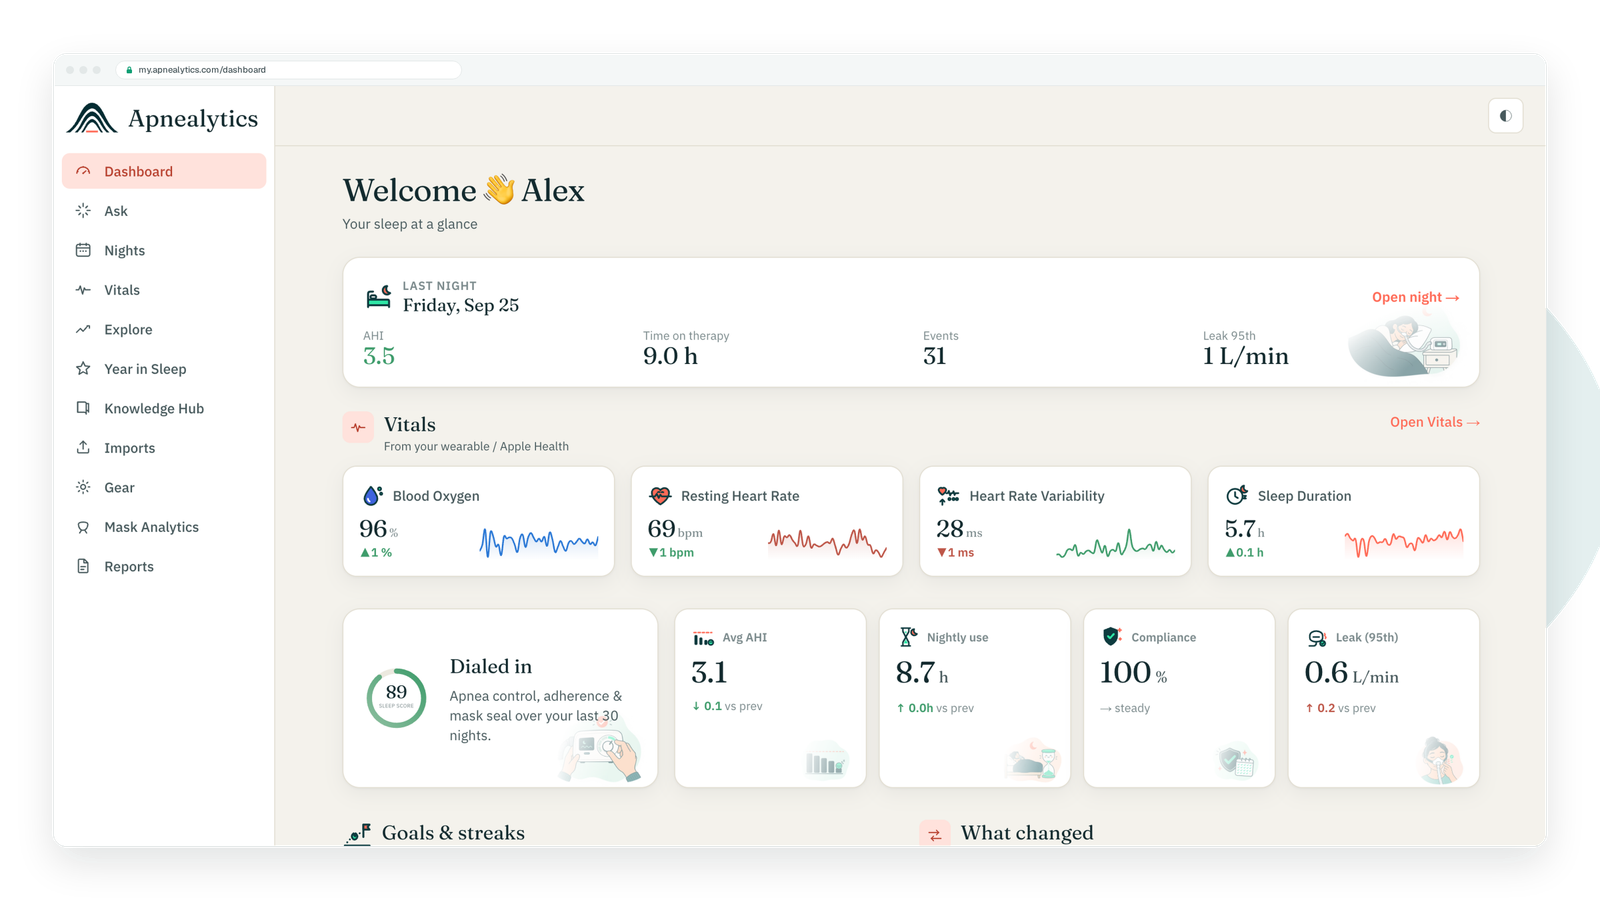
Task: Click the Resting Heart Rate heart icon
Action: [660, 495]
